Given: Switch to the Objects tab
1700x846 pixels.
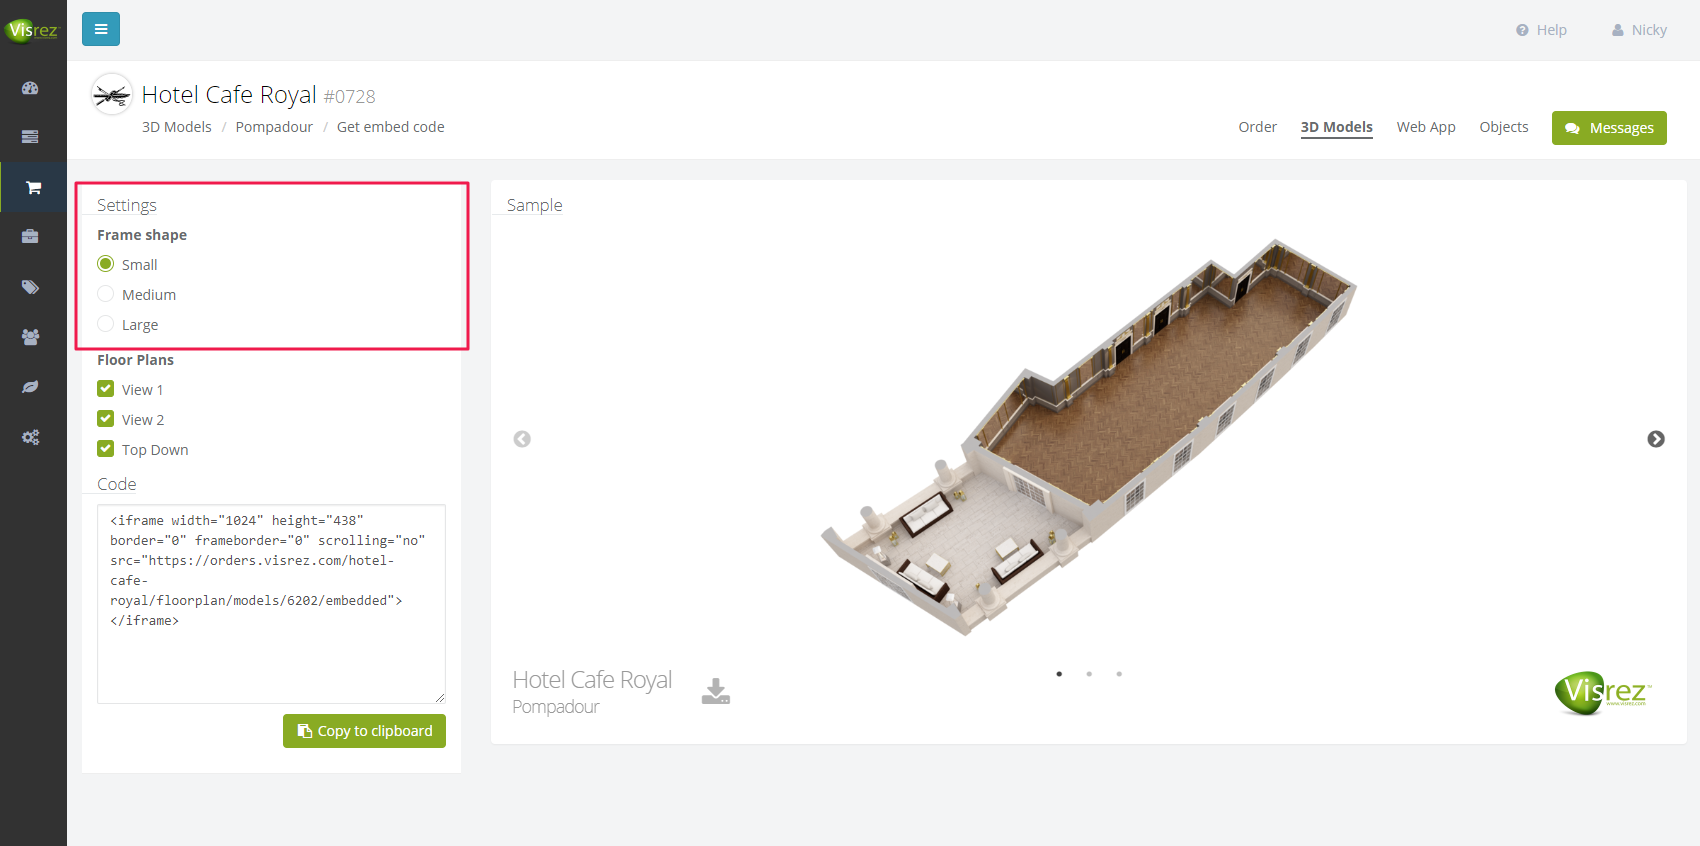Looking at the screenshot, I should coord(1504,127).
